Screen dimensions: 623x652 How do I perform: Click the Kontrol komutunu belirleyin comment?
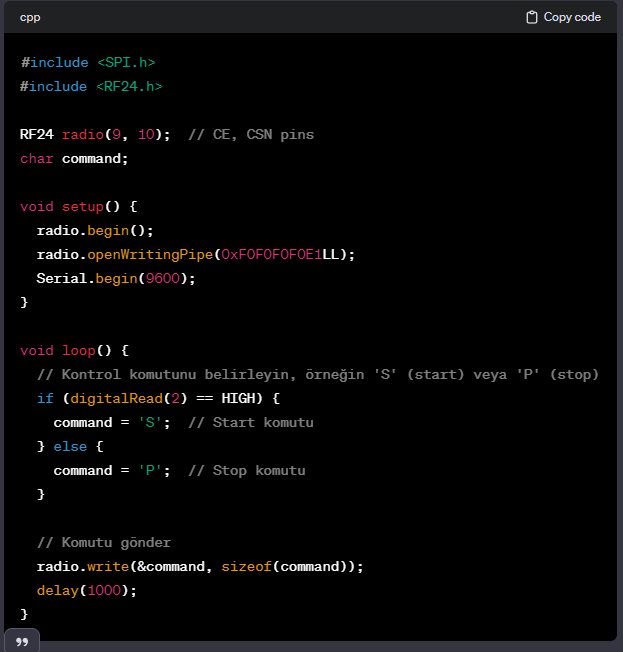[x=318, y=374]
